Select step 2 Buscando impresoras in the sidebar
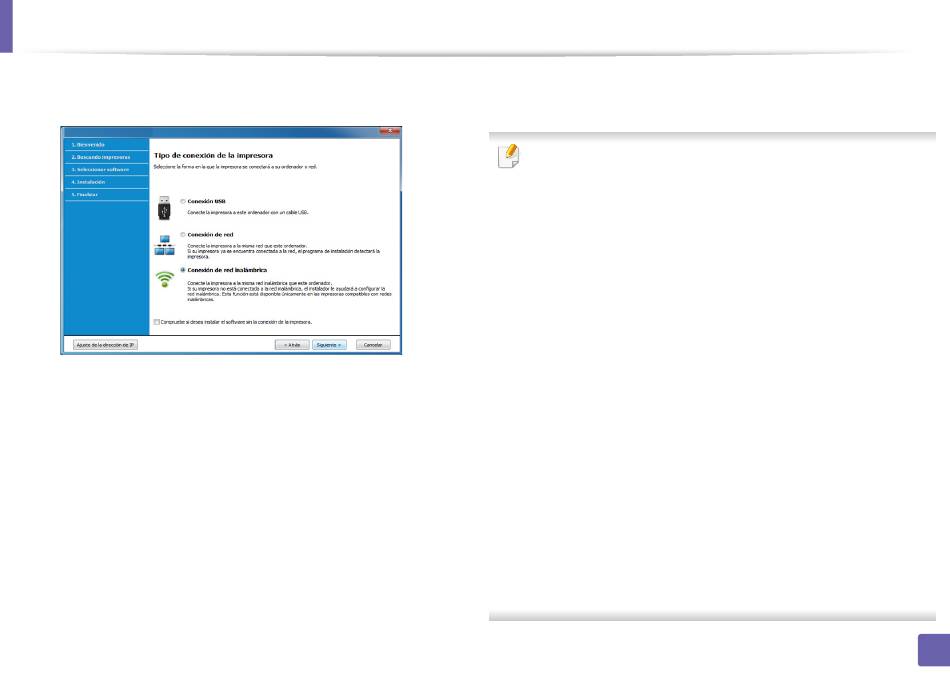The height and width of the screenshot is (674, 950). tap(107, 158)
